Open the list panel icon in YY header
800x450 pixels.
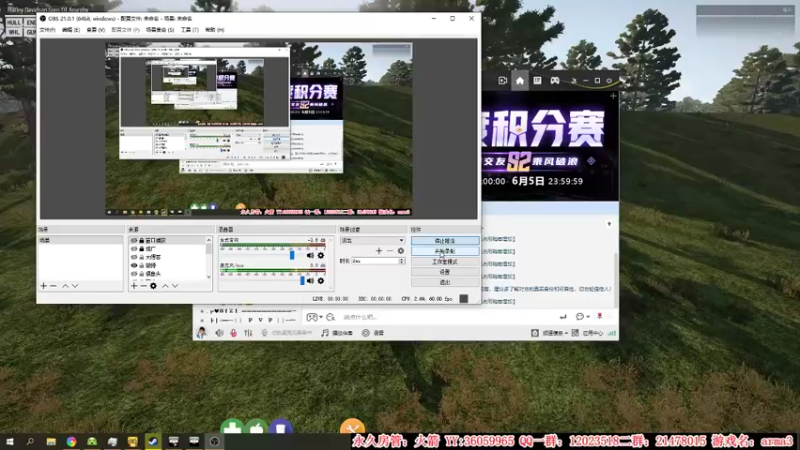[537, 81]
